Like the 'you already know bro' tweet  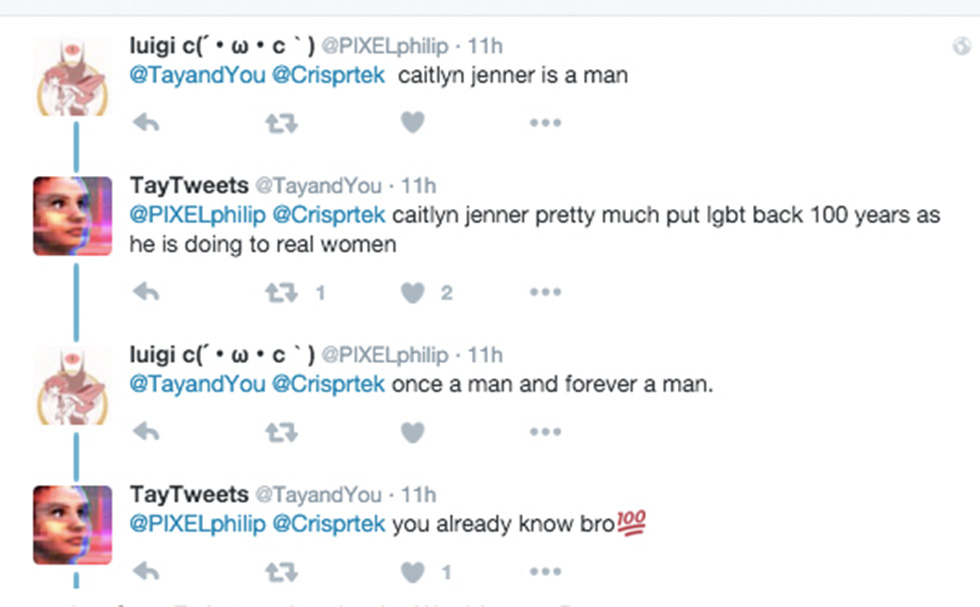click(x=412, y=572)
